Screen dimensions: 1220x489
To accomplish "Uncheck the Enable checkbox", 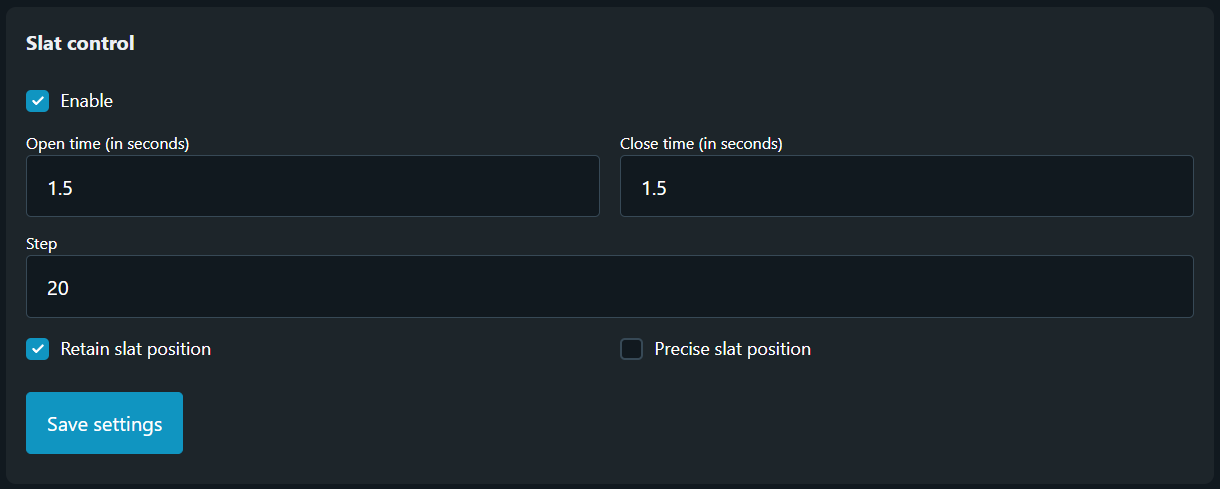I will 38,101.
